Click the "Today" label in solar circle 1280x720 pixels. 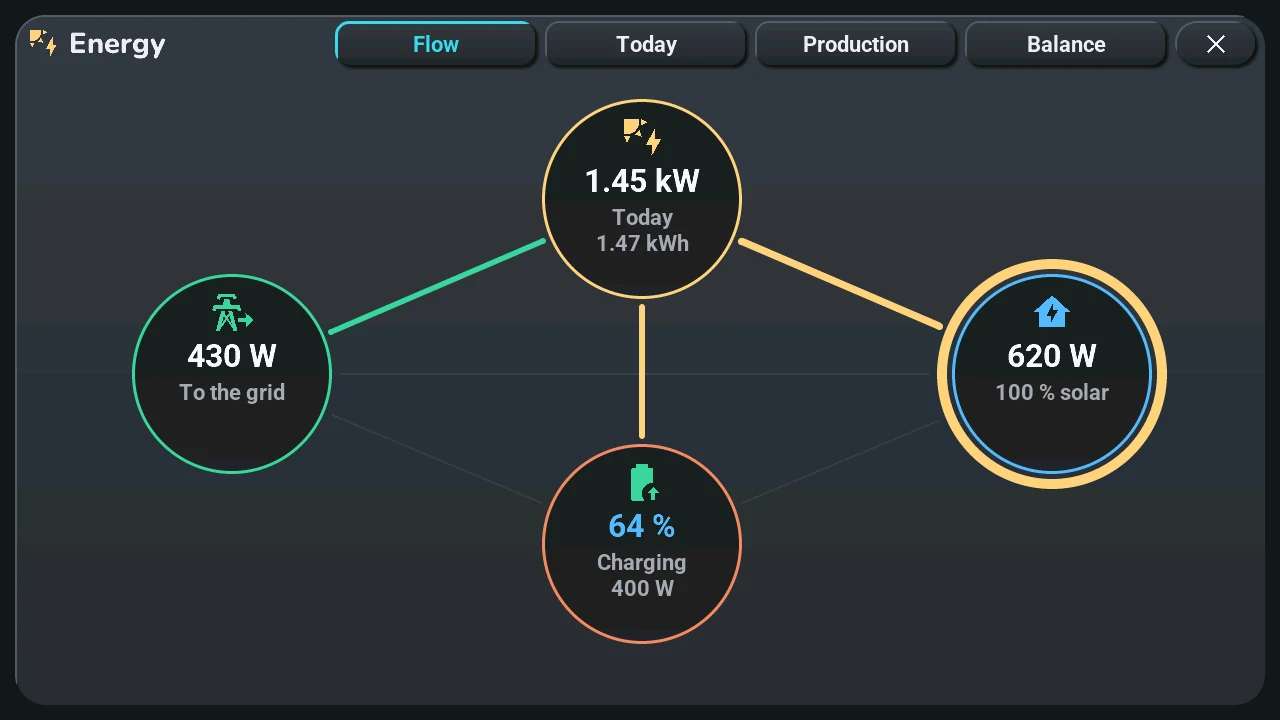pyautogui.click(x=642, y=217)
